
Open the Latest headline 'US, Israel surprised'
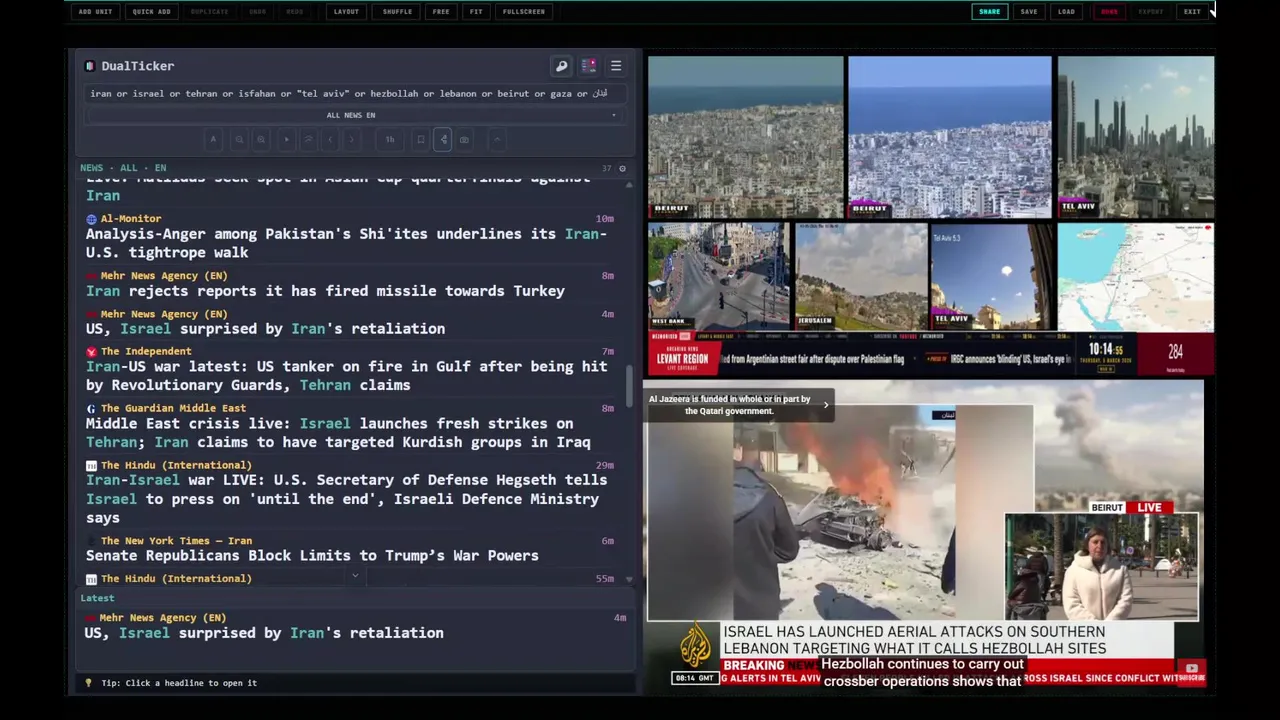click(264, 633)
